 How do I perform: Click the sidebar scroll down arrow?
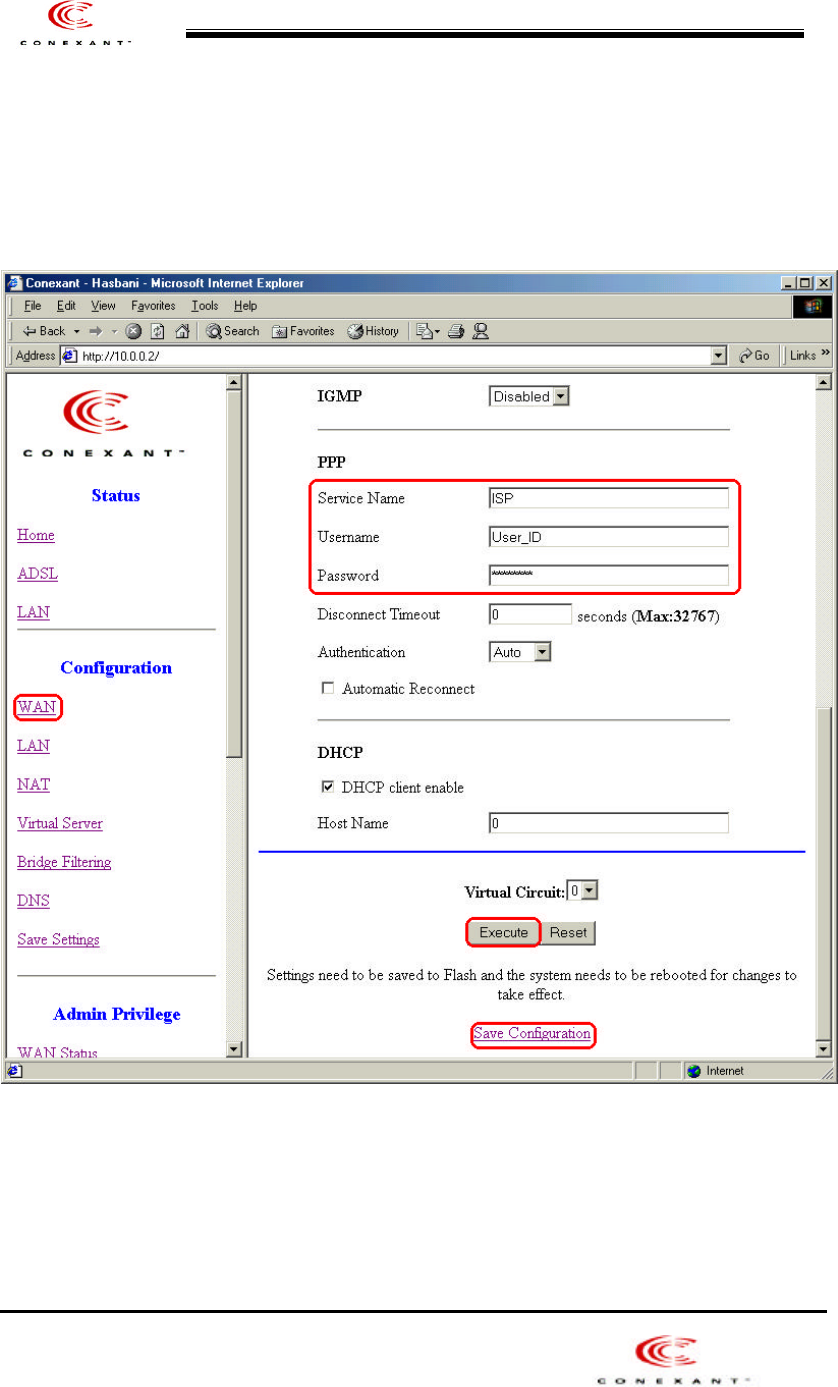(x=234, y=1049)
